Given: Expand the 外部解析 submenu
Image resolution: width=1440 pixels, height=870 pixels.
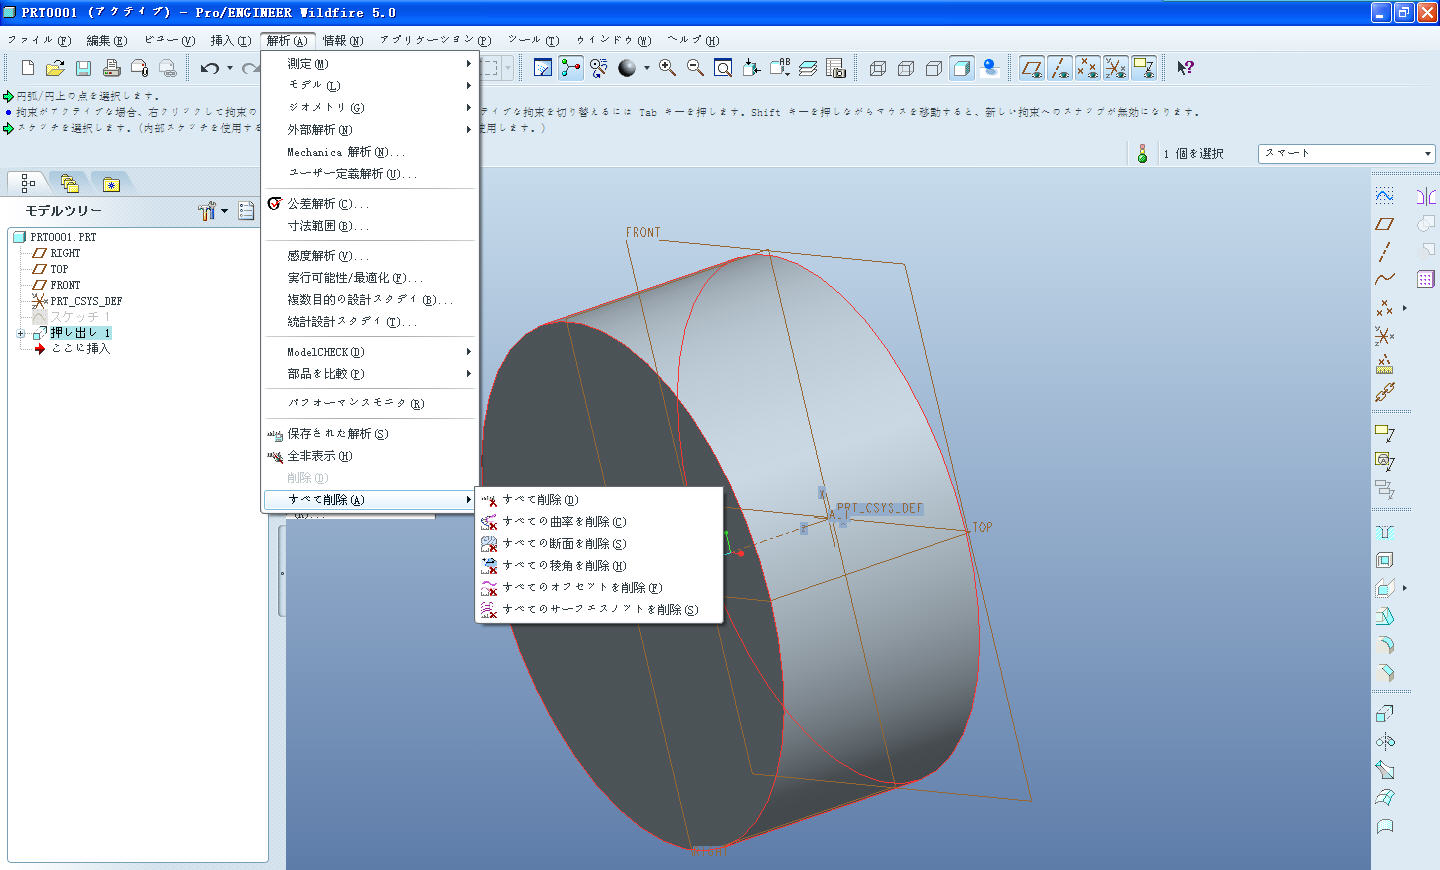Looking at the screenshot, I should (368, 129).
